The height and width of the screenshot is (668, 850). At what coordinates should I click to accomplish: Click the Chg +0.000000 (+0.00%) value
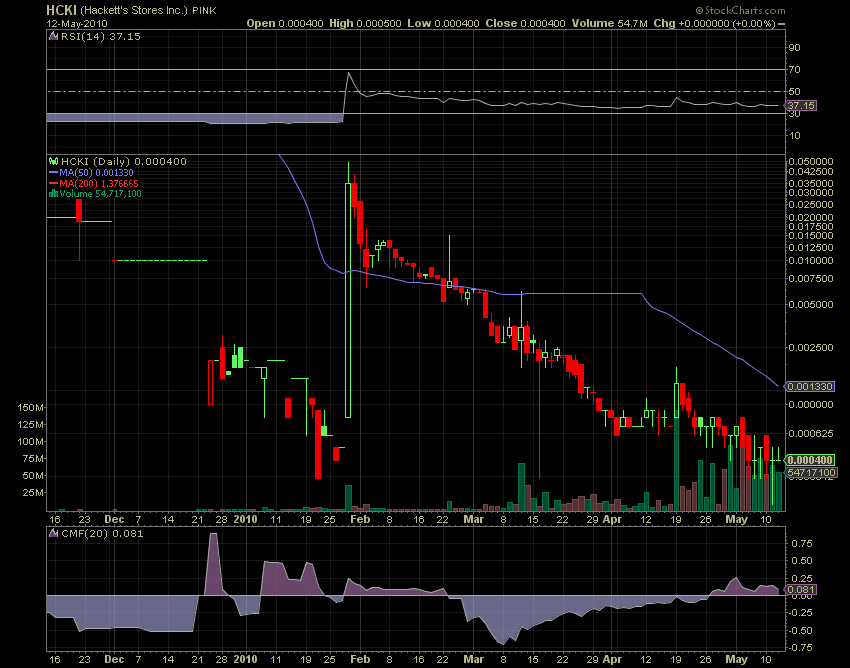pyautogui.click(x=714, y=23)
